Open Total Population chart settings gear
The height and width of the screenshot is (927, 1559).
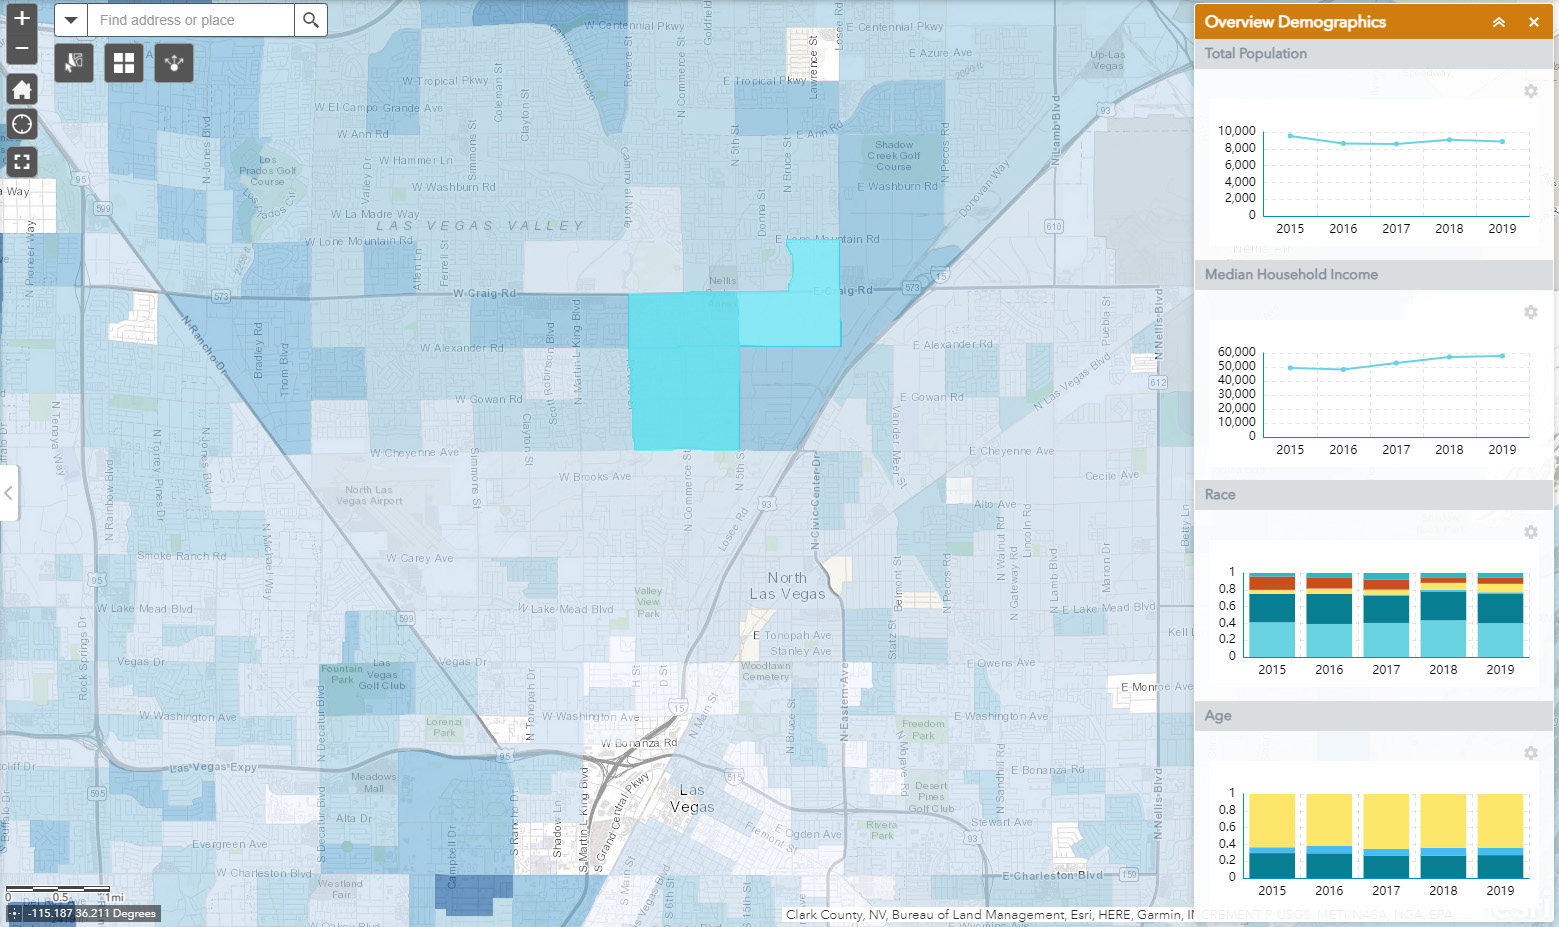point(1530,91)
